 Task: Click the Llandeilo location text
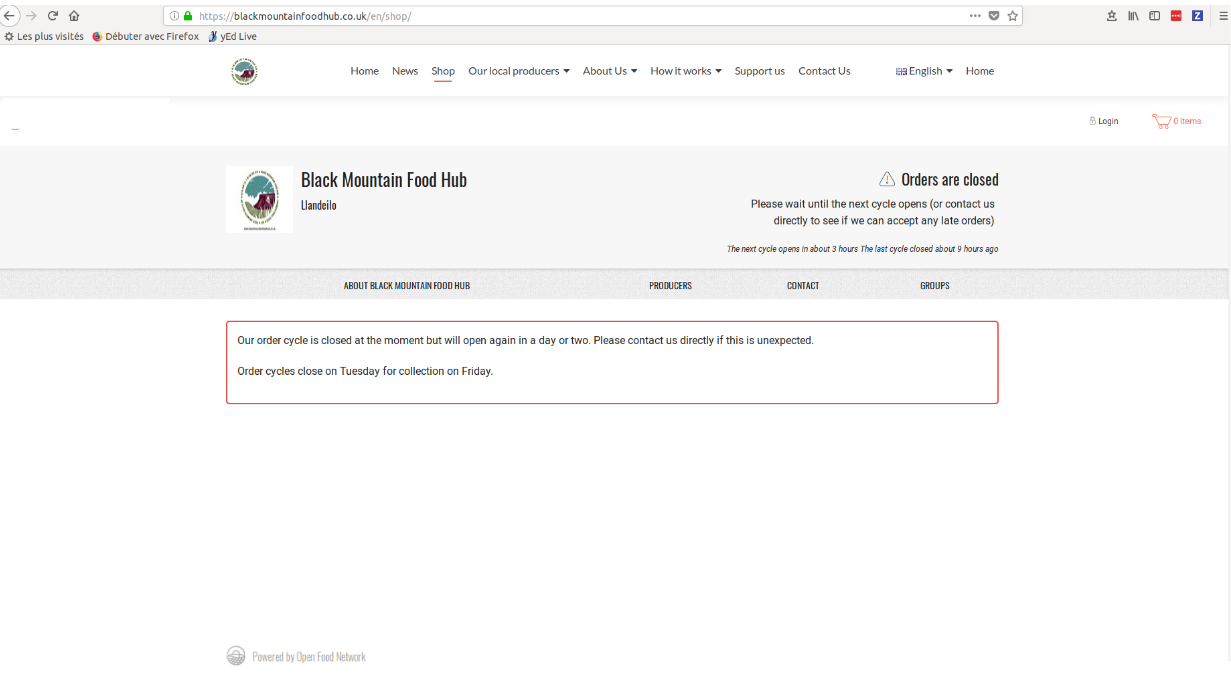[x=319, y=205]
